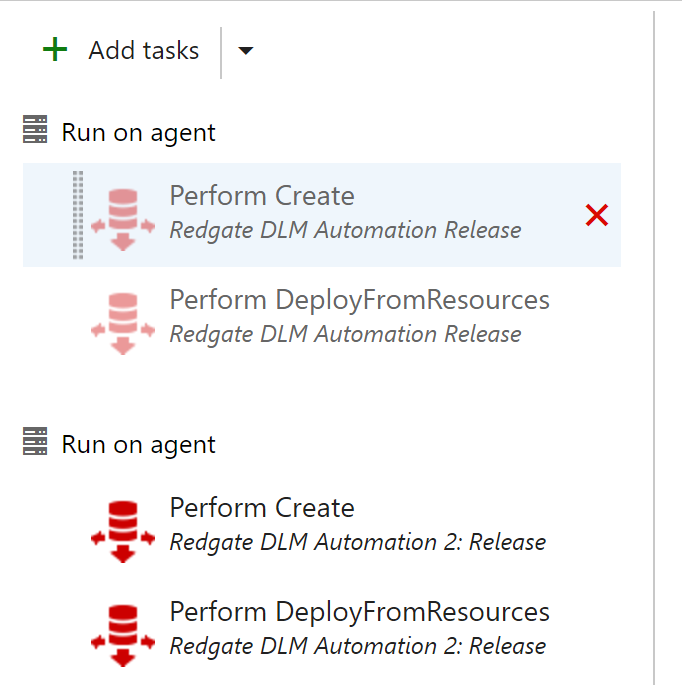Grab the drag handle on highlighted Perform Create
682x685 pixels.
78,215
